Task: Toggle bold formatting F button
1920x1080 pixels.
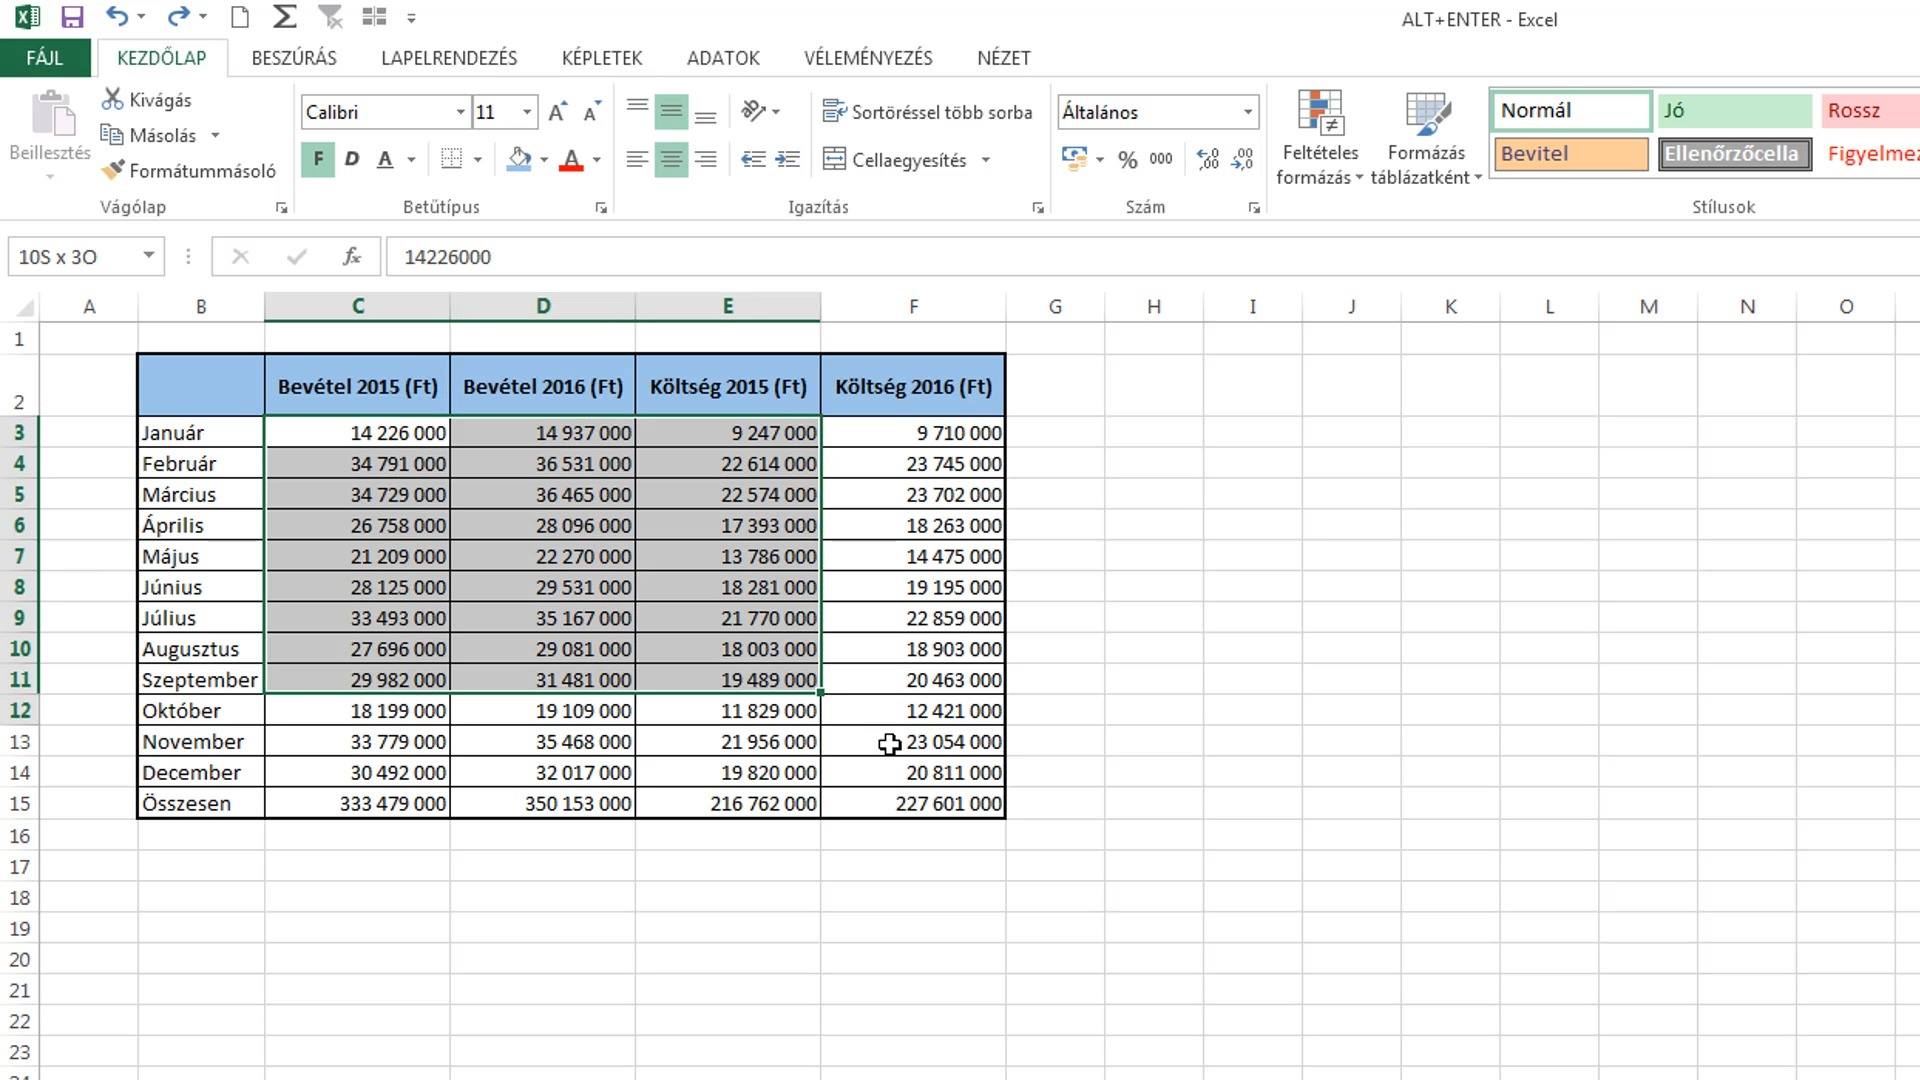Action: pos(318,159)
